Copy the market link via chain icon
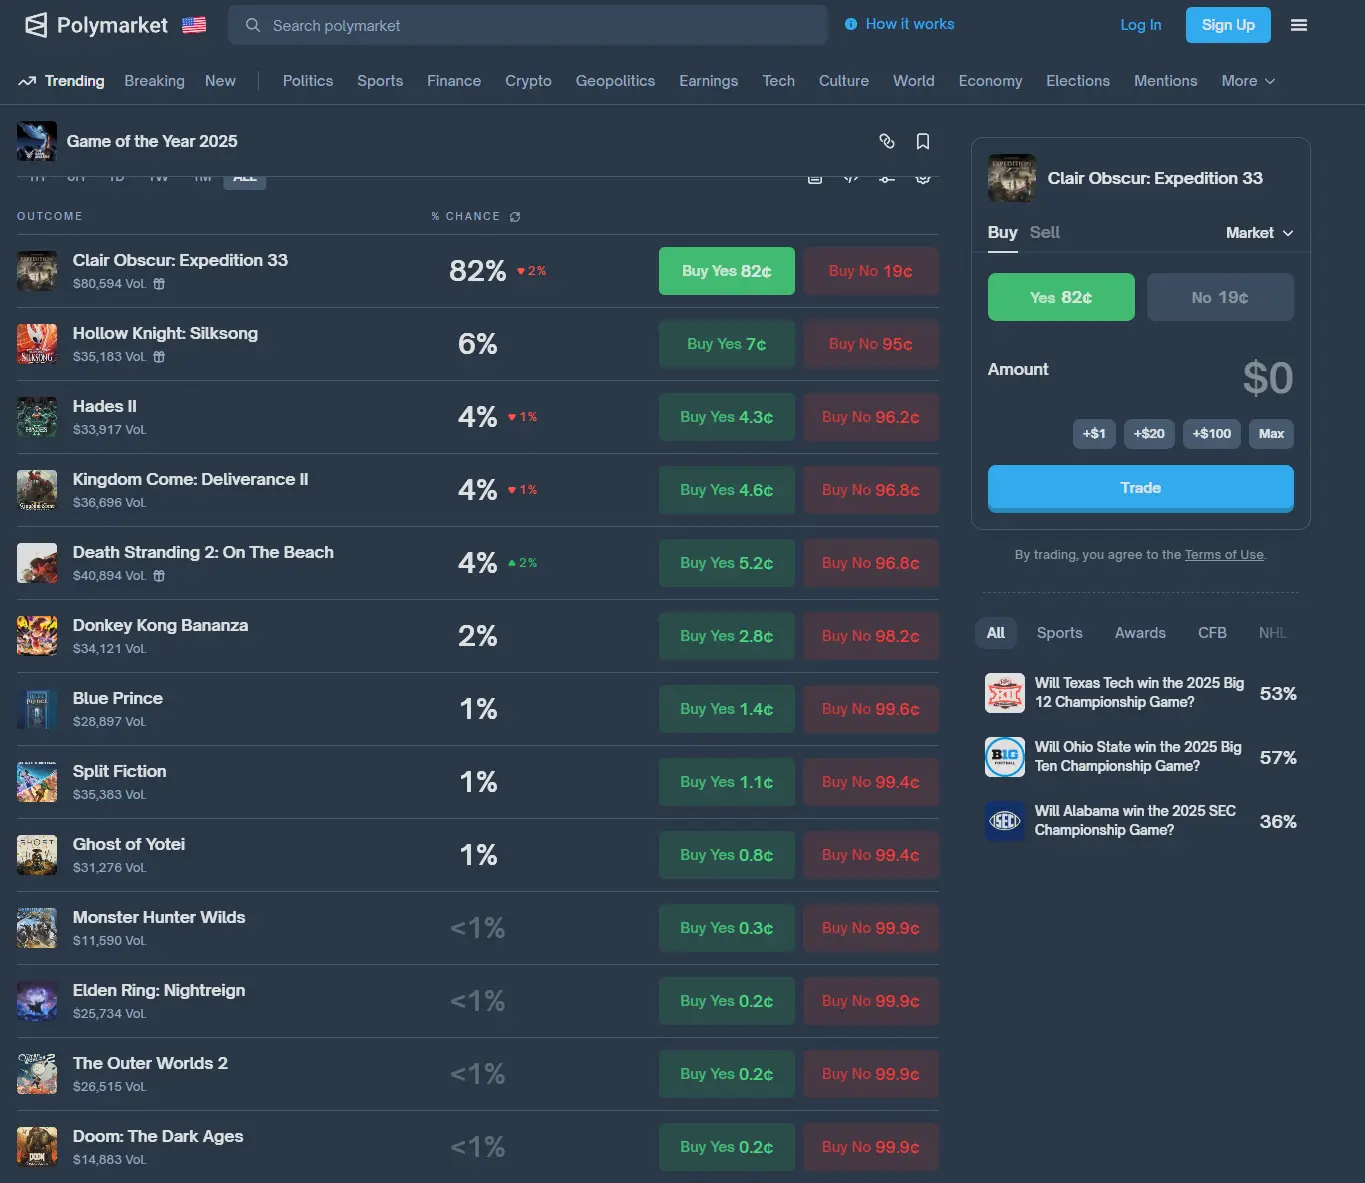This screenshot has width=1365, height=1183. click(886, 141)
